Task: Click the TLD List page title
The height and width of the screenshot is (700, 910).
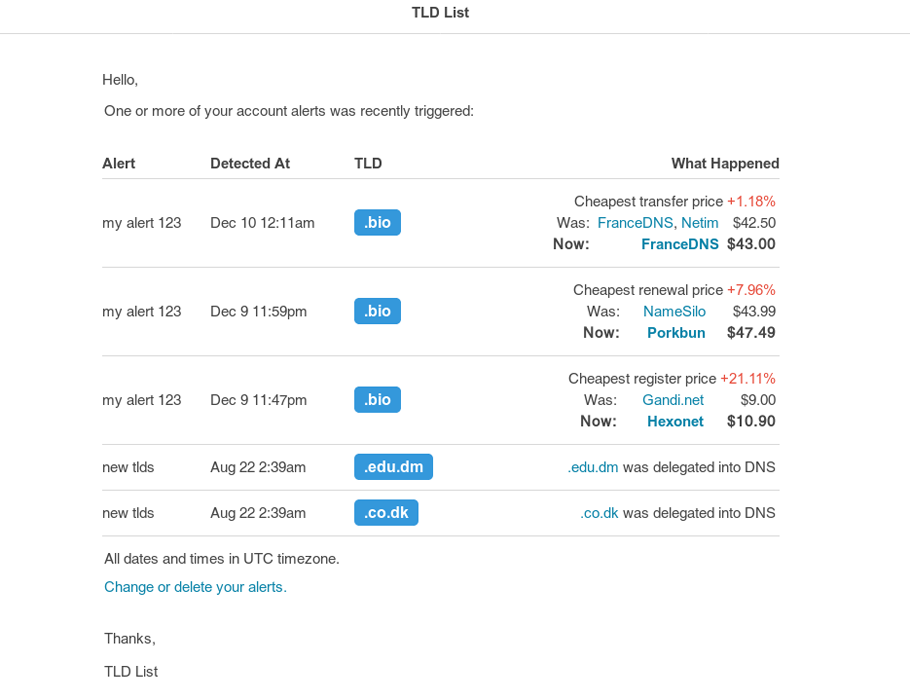Action: pyautogui.click(x=440, y=13)
